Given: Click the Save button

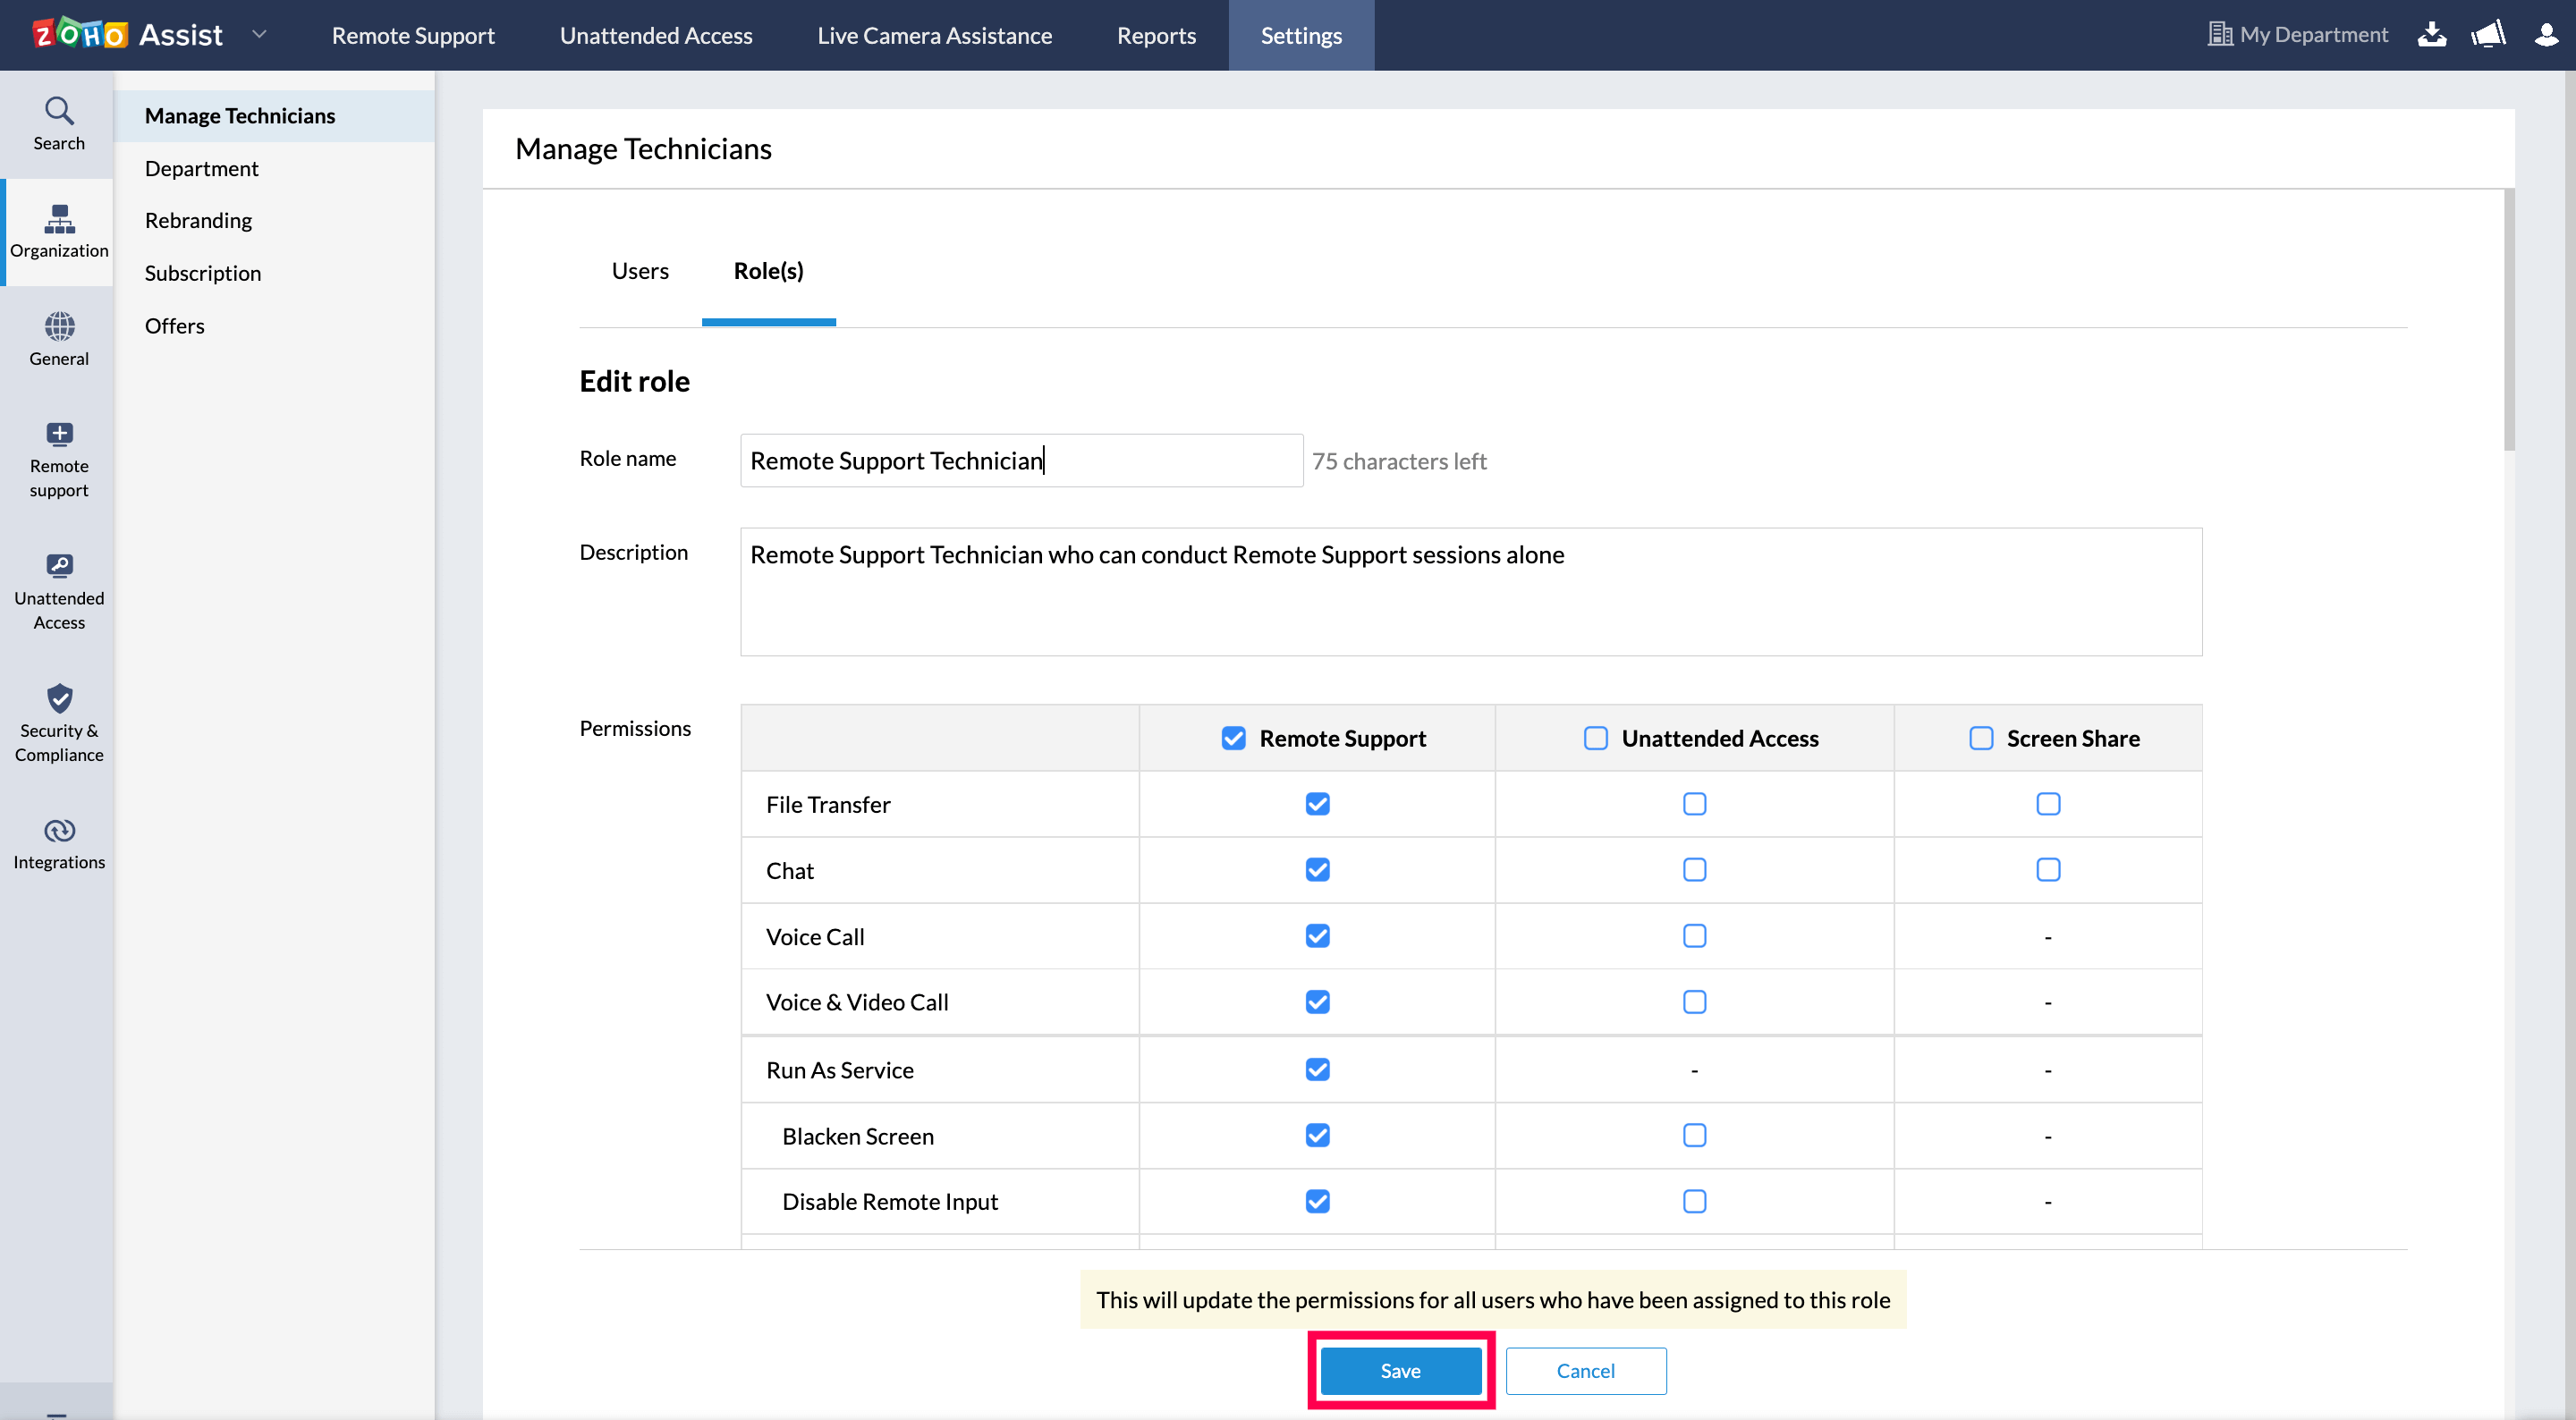Looking at the screenshot, I should click(1400, 1370).
